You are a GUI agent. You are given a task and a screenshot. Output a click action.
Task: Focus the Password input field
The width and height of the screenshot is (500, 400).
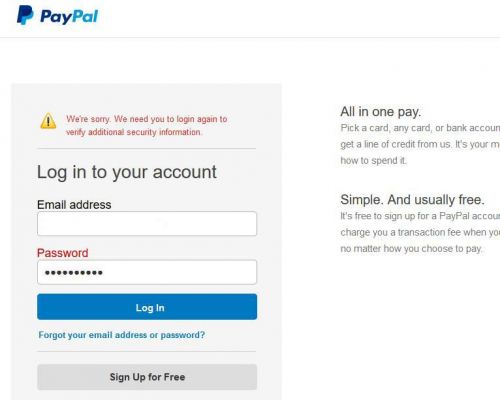[147, 272]
